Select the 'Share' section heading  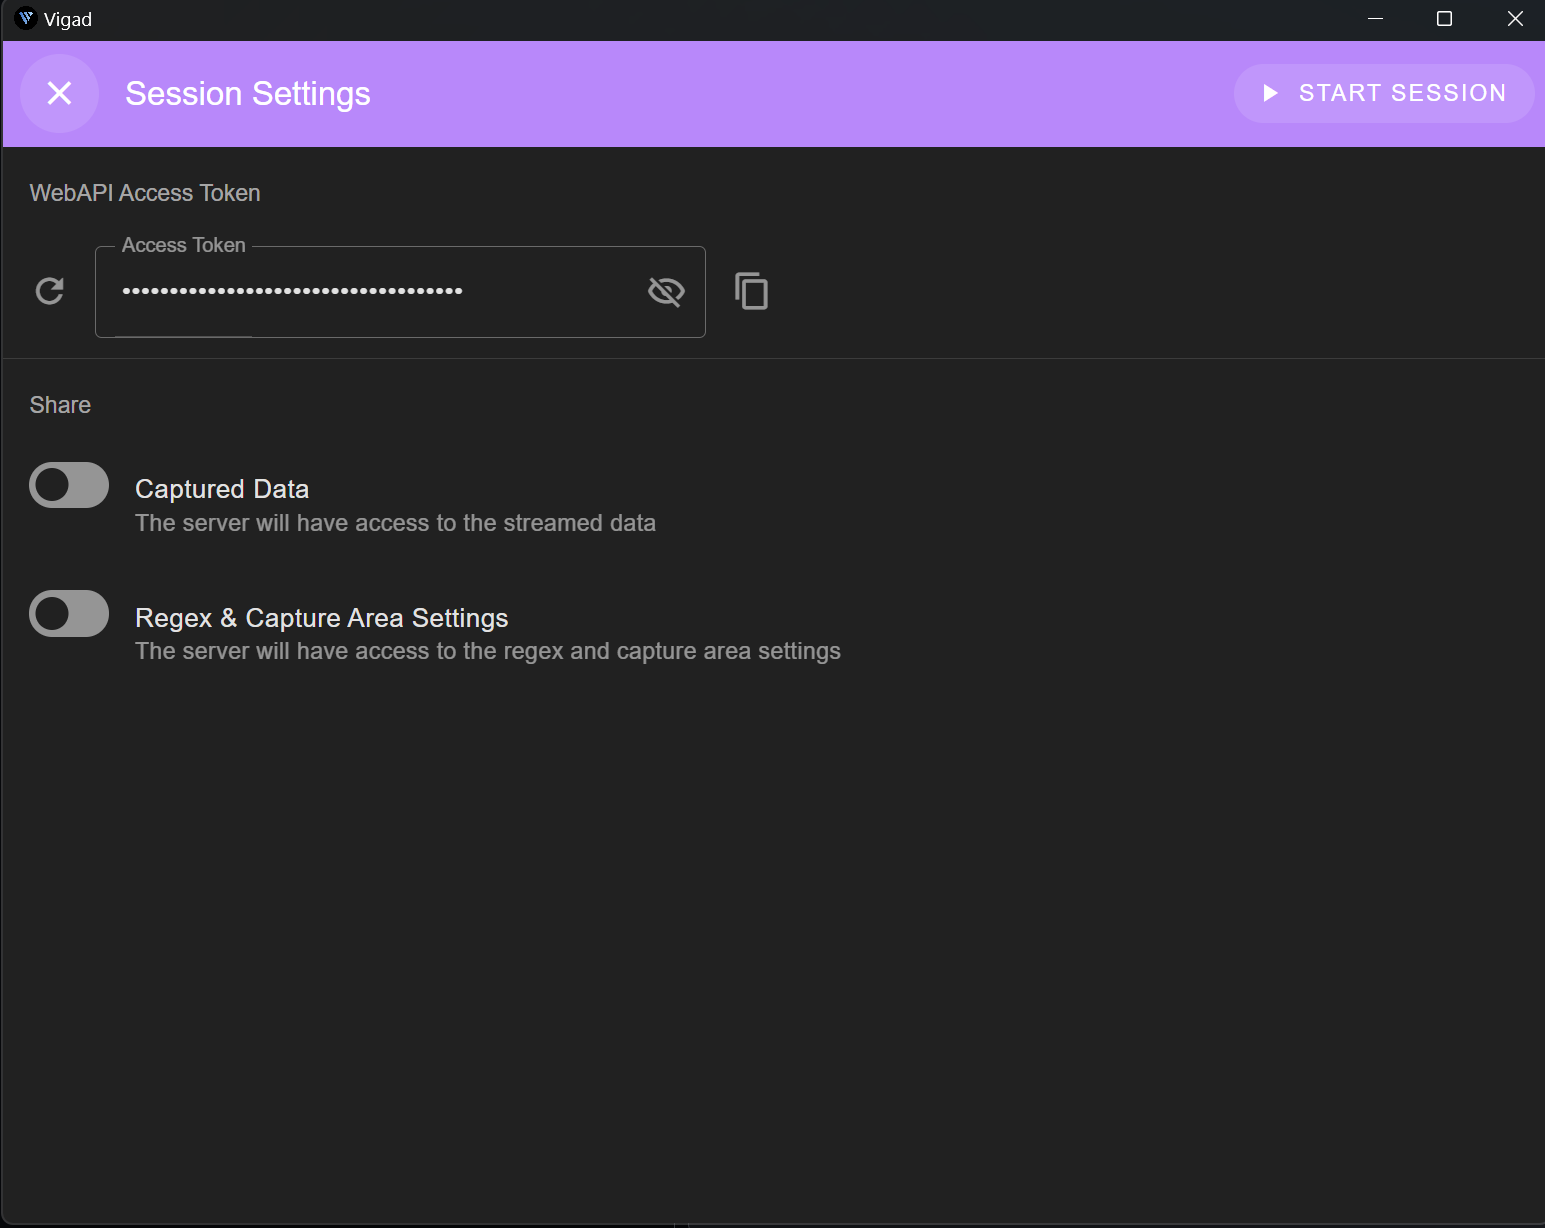tap(60, 405)
